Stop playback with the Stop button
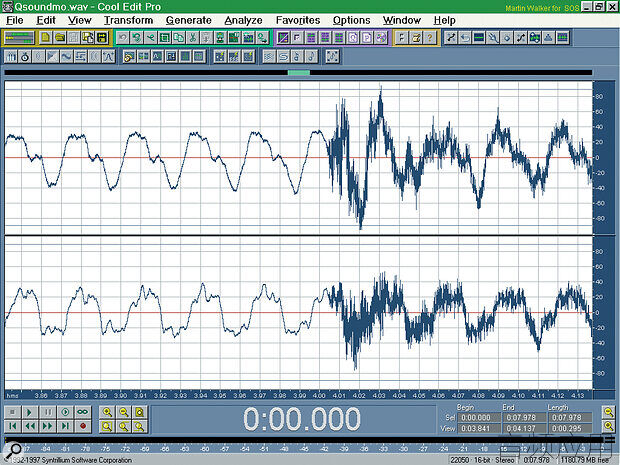620x465 pixels. pos(12,412)
